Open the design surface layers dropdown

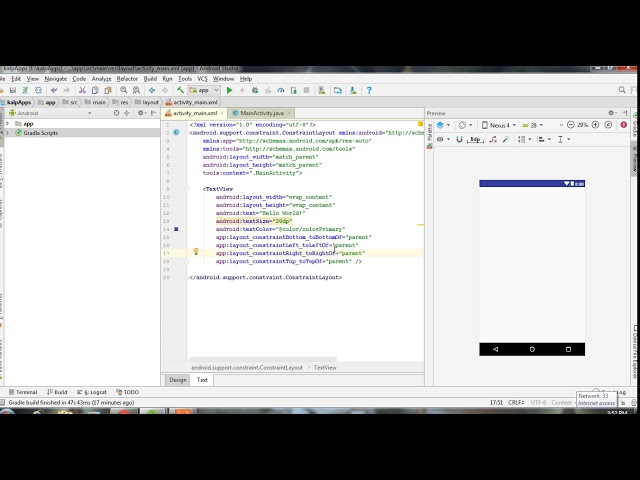(x=443, y=125)
